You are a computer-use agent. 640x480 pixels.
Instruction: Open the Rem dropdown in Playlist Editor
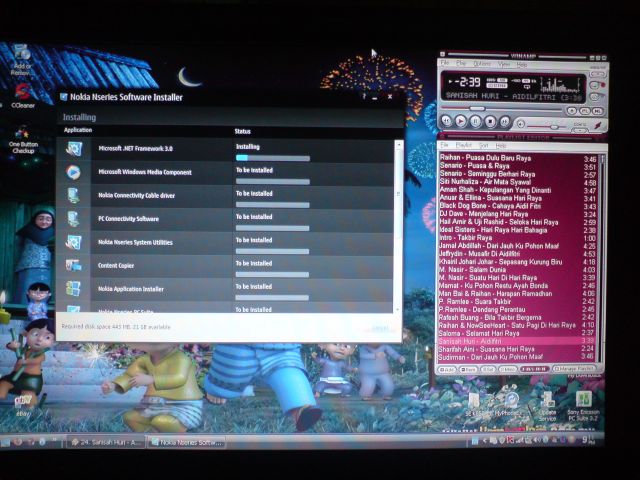point(468,369)
